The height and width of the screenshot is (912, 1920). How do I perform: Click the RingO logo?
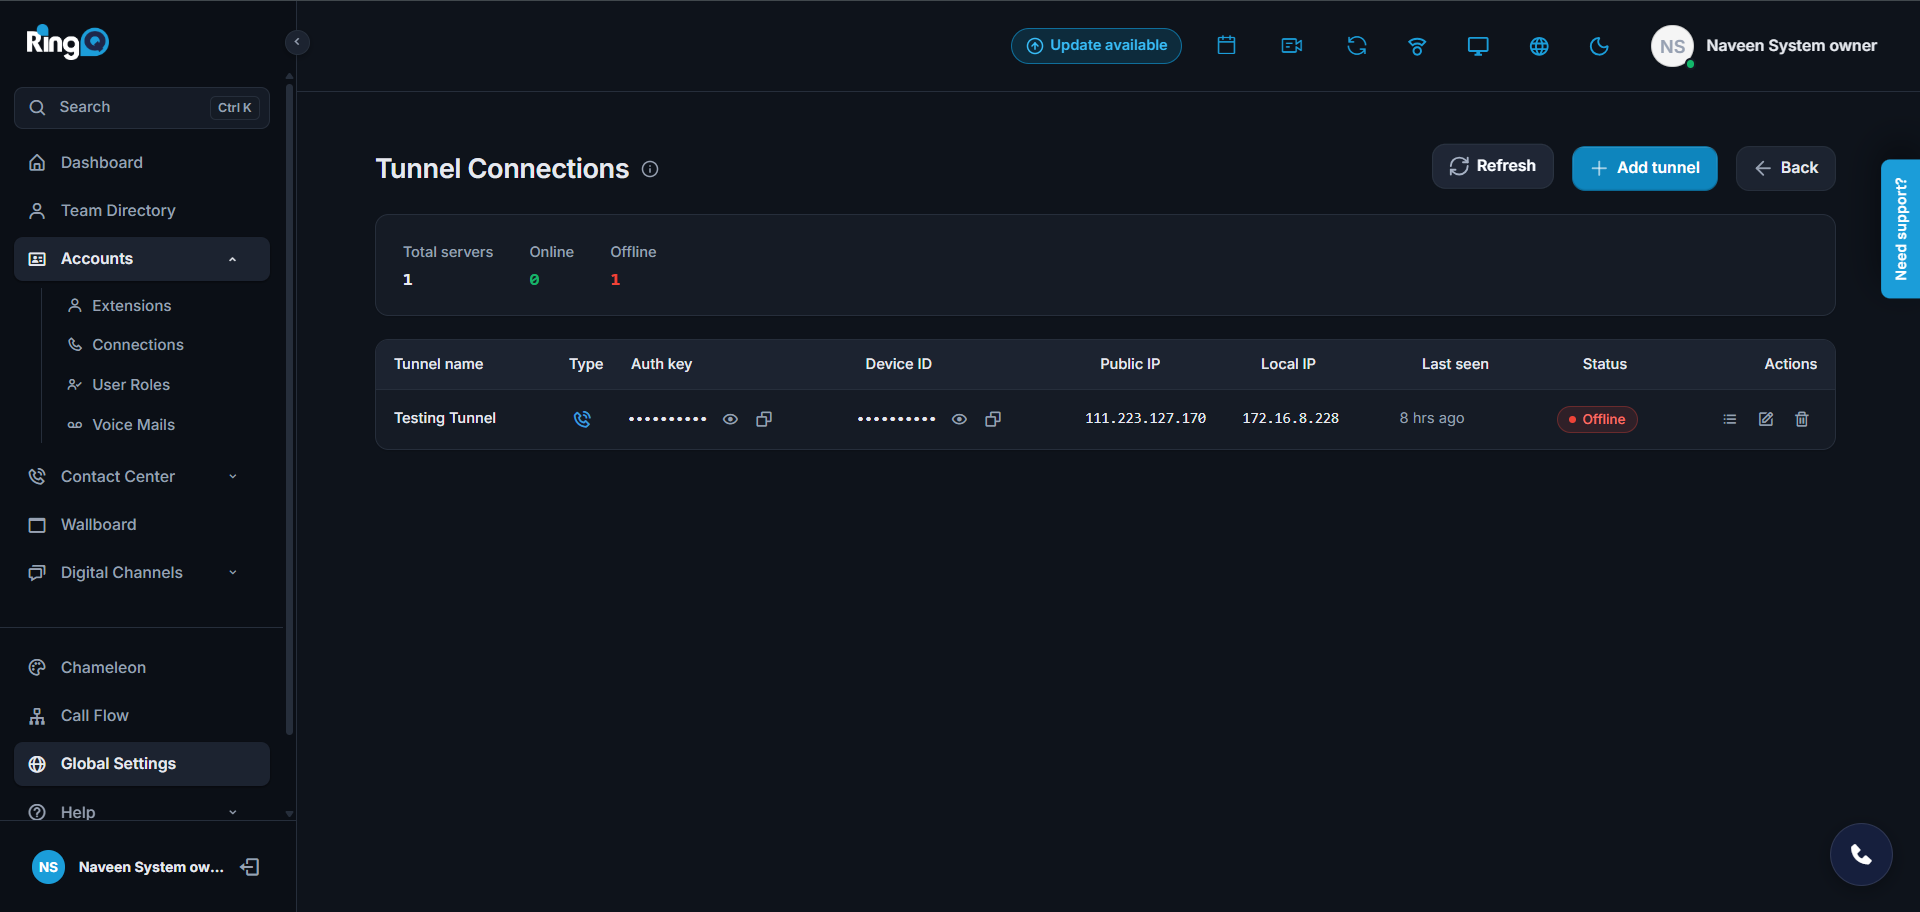[67, 42]
